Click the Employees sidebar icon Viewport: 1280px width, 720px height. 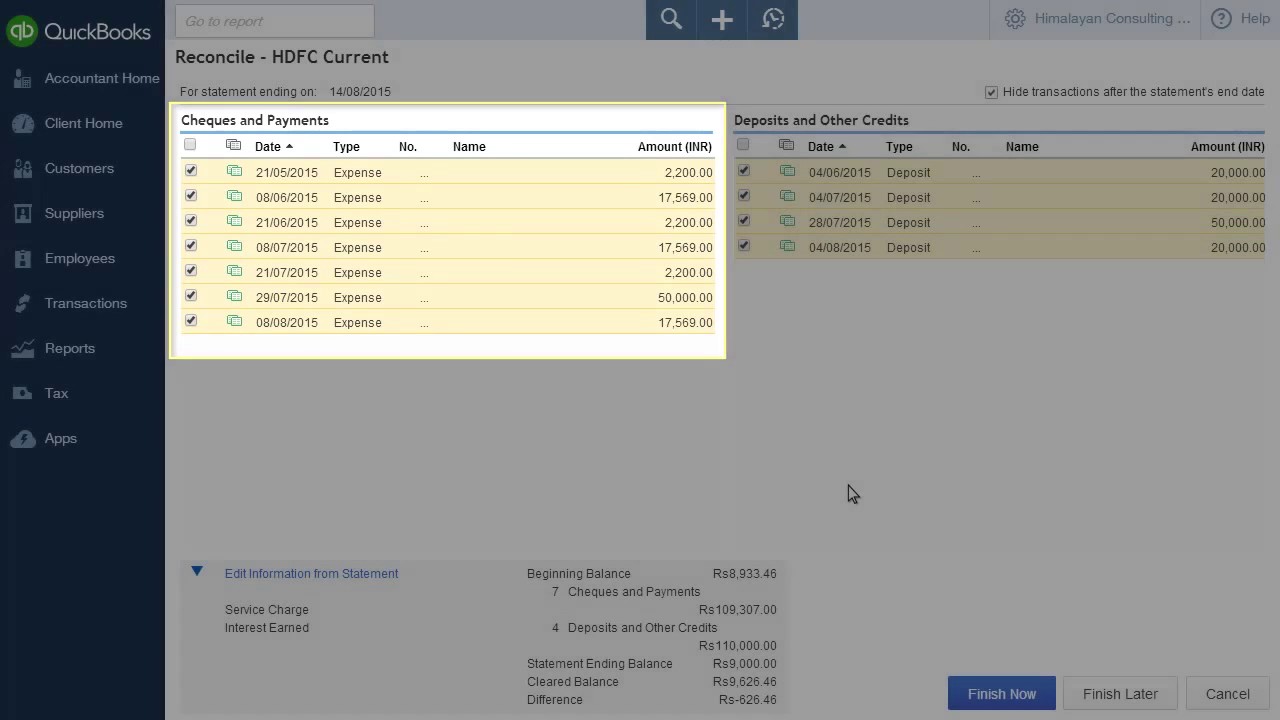23,259
